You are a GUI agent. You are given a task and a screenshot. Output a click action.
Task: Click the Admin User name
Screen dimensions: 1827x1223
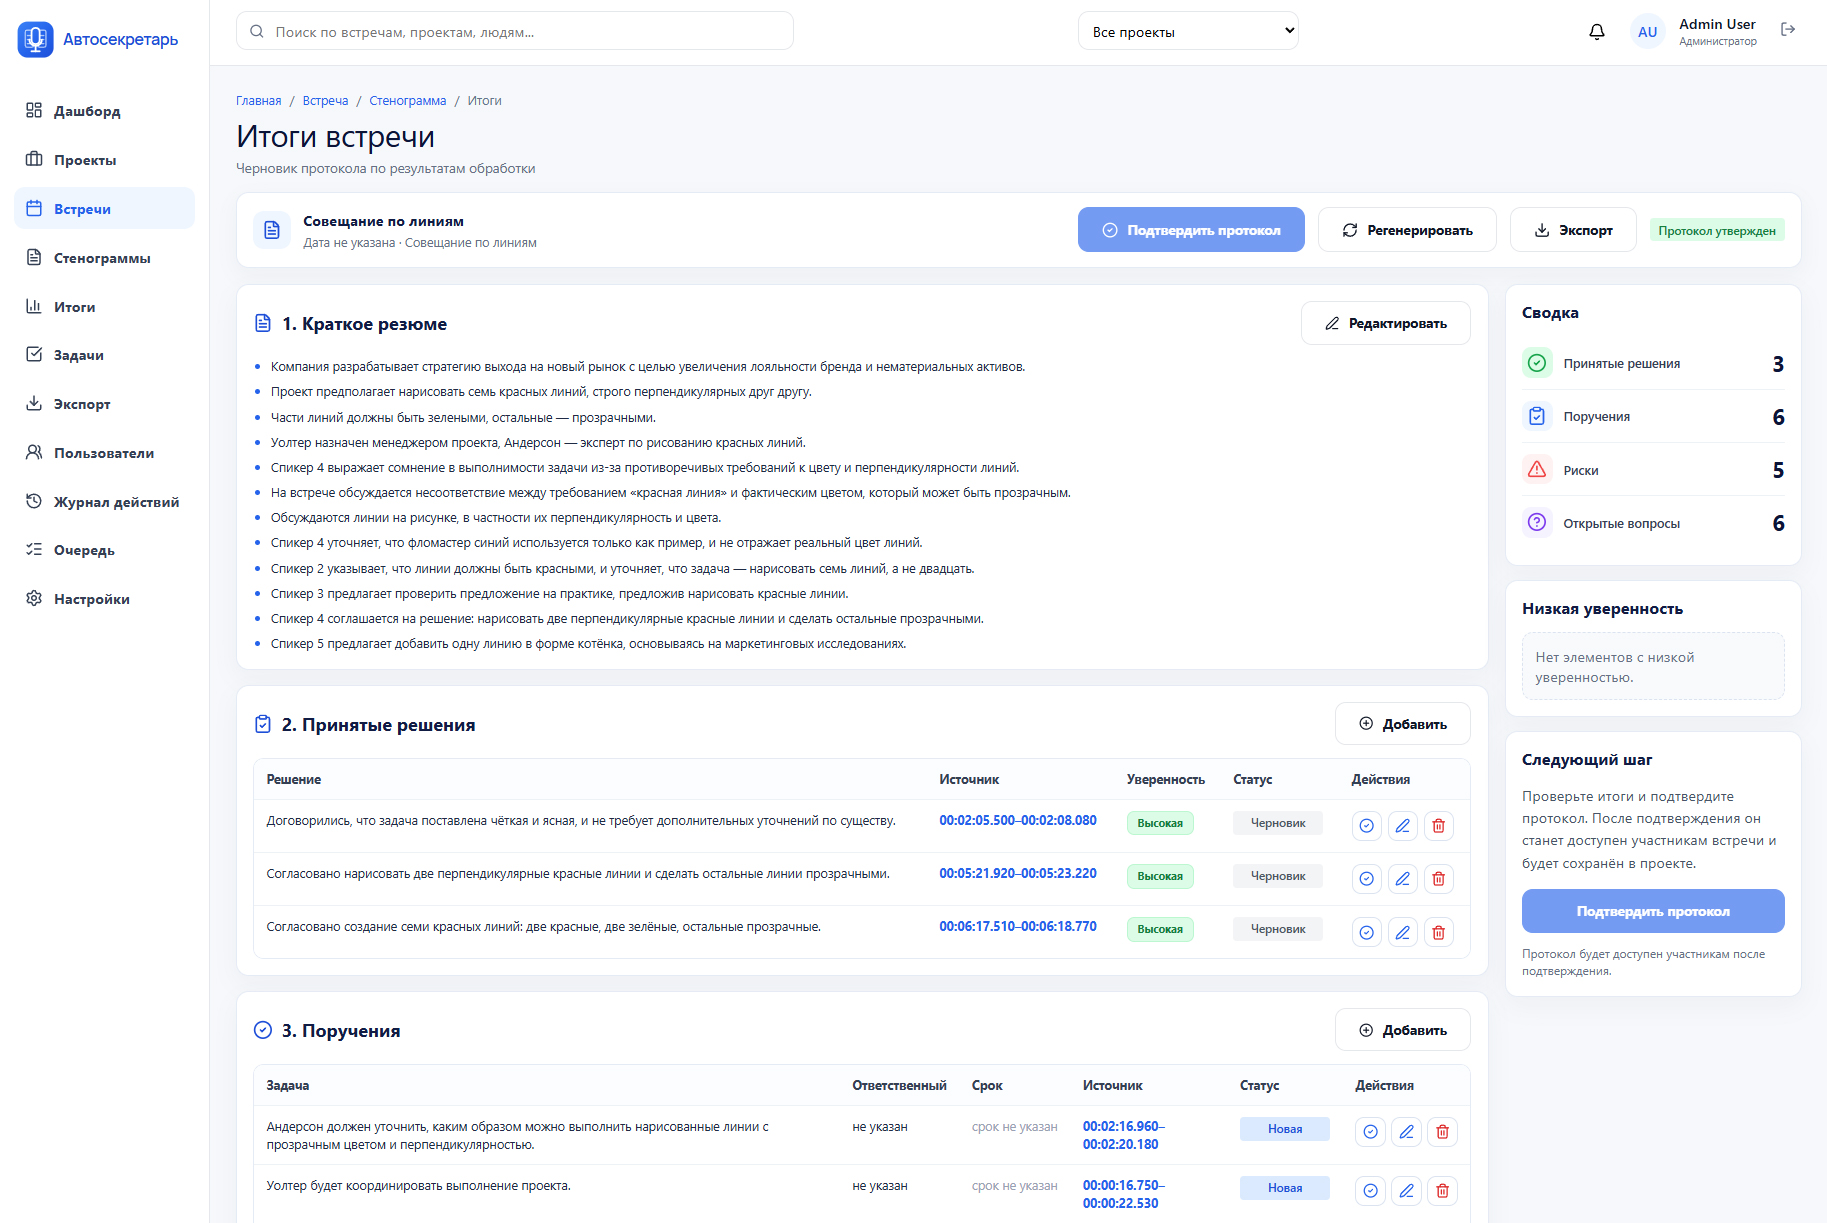(x=1717, y=24)
